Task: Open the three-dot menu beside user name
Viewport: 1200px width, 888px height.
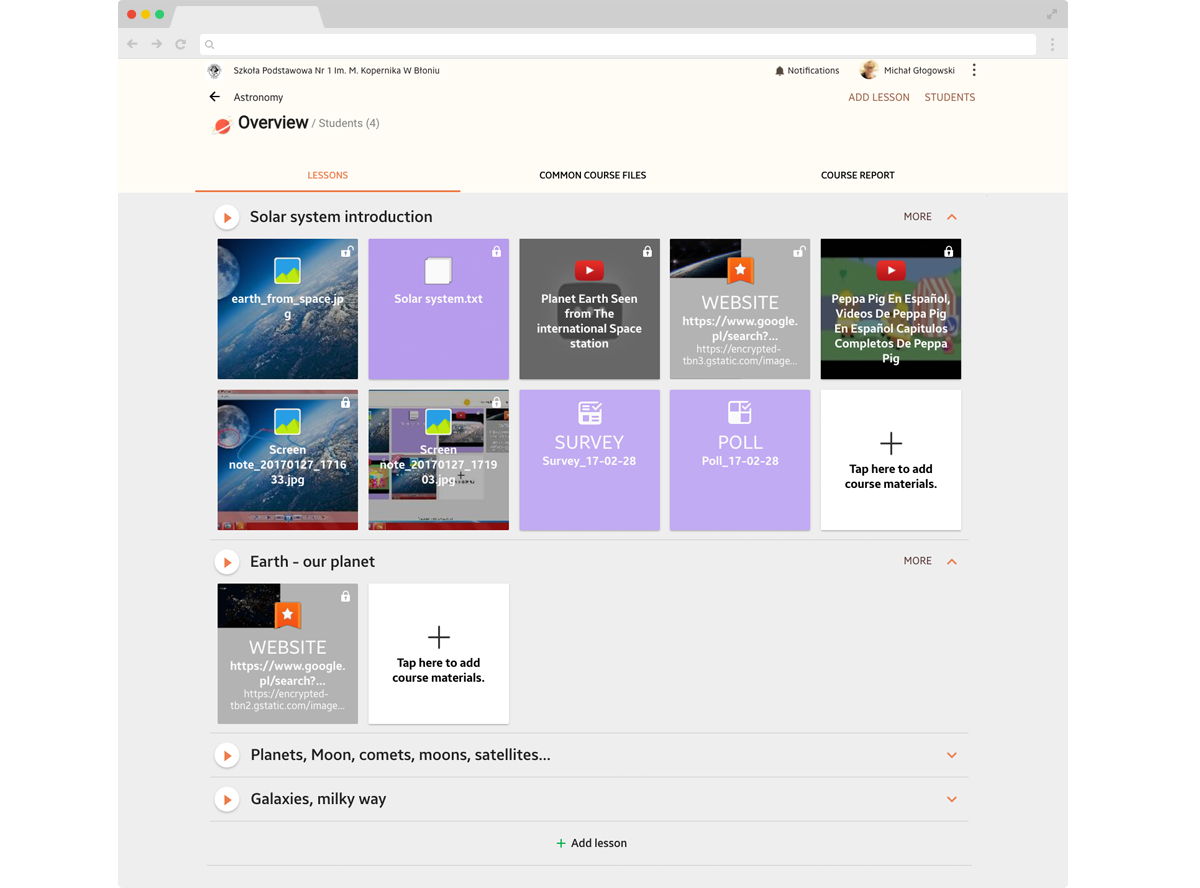Action: click(x=974, y=70)
